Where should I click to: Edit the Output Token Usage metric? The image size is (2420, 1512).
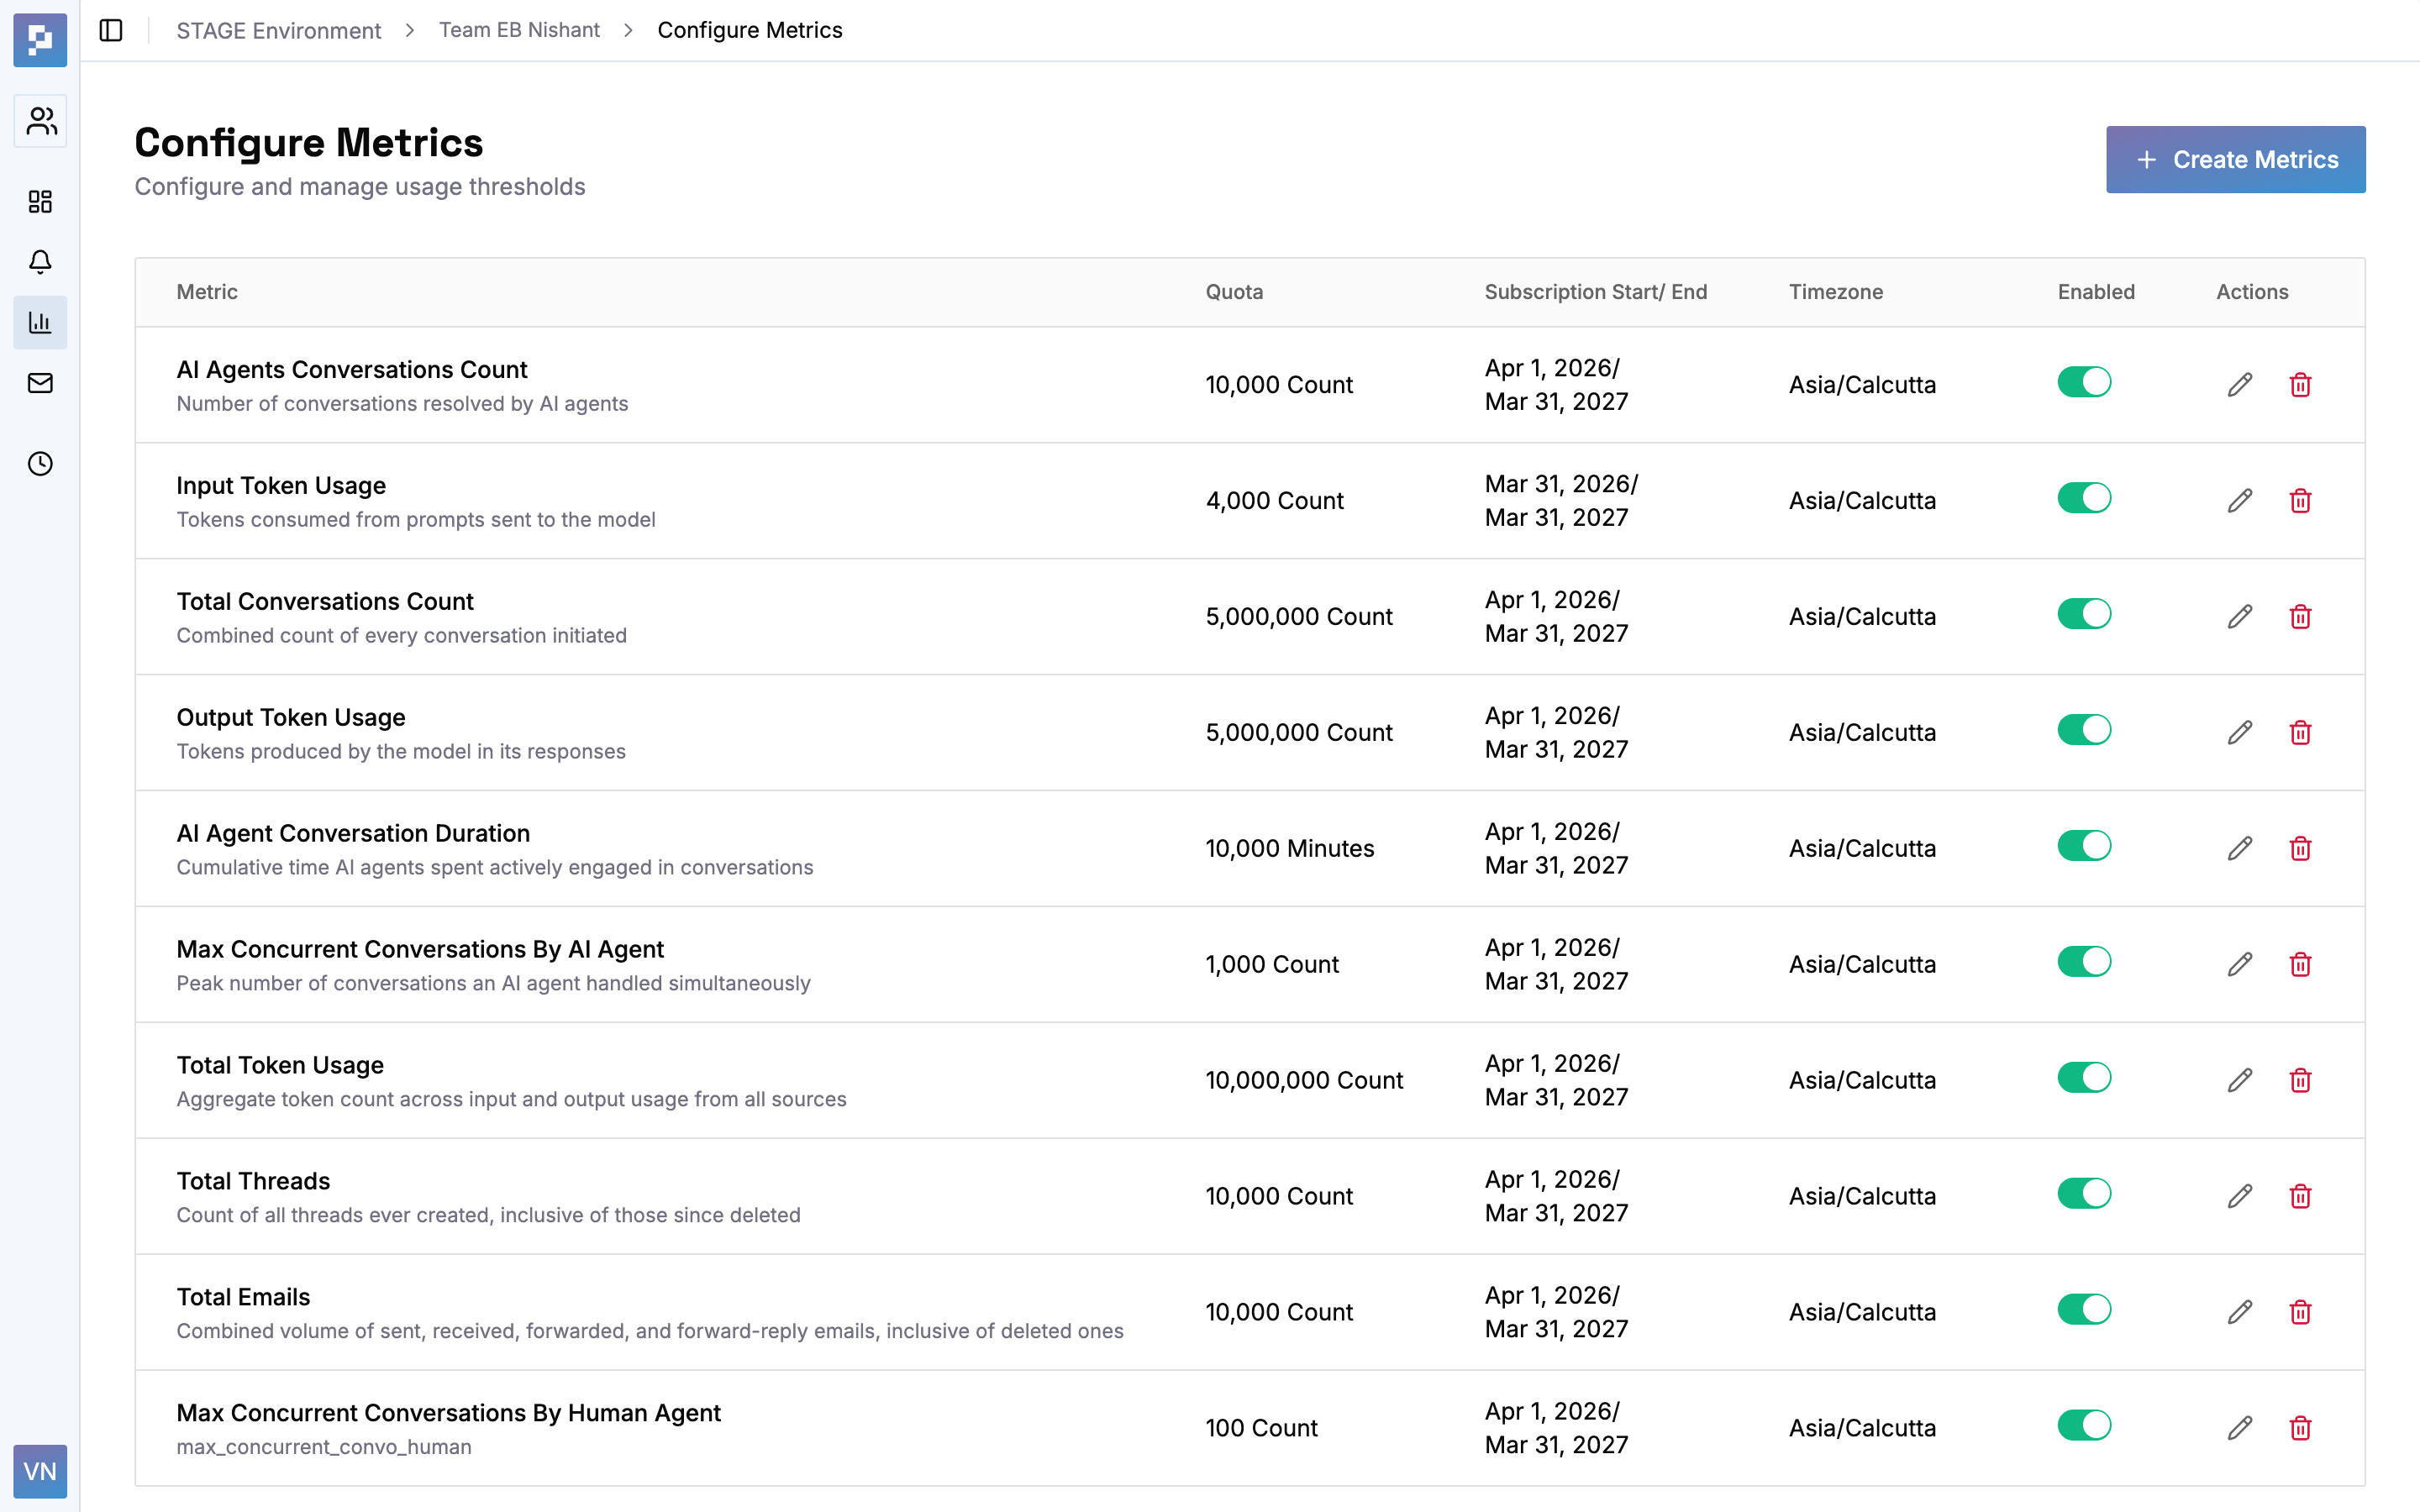(x=2240, y=732)
